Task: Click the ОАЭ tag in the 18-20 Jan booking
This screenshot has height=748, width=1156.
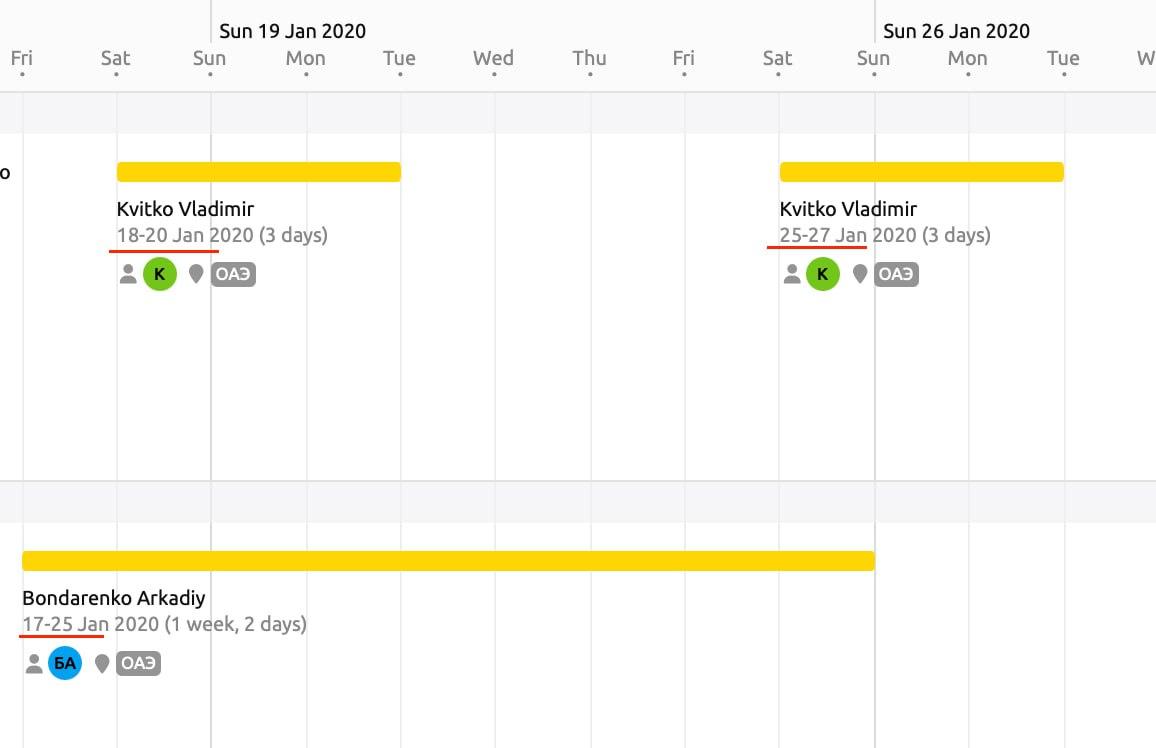Action: 233,274
